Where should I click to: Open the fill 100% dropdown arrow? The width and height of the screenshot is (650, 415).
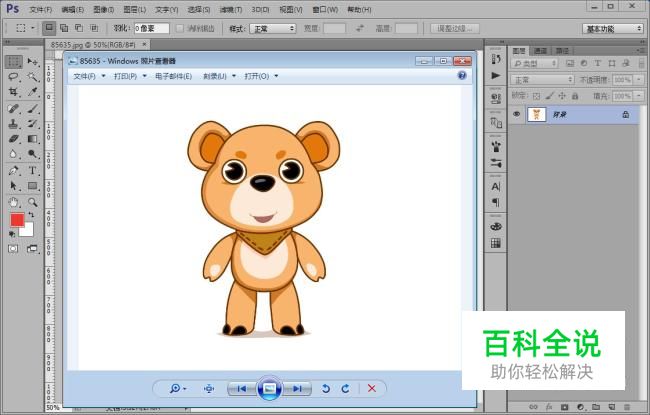639,96
